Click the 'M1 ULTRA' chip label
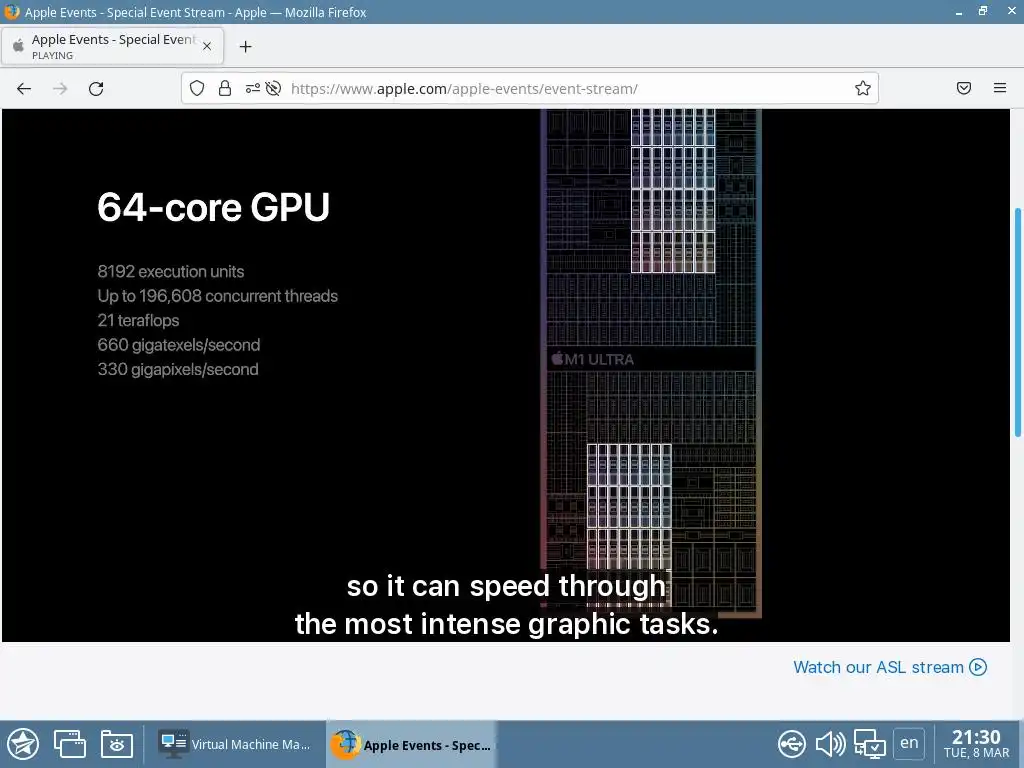This screenshot has width=1024, height=768. click(x=592, y=359)
